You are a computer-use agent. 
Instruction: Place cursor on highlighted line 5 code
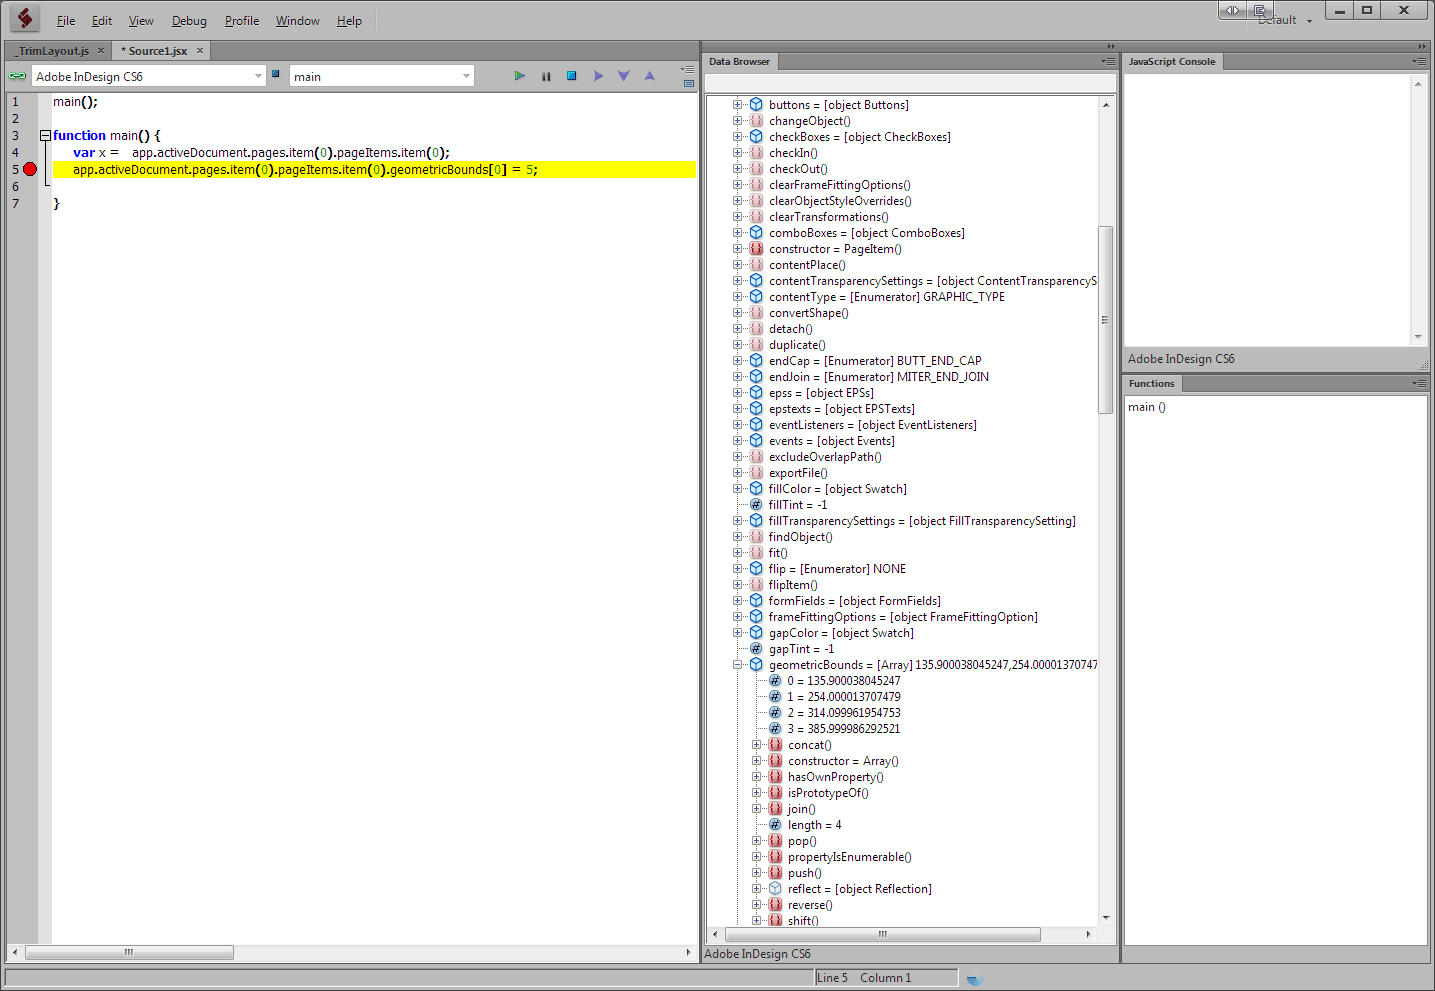pyautogui.click(x=305, y=170)
